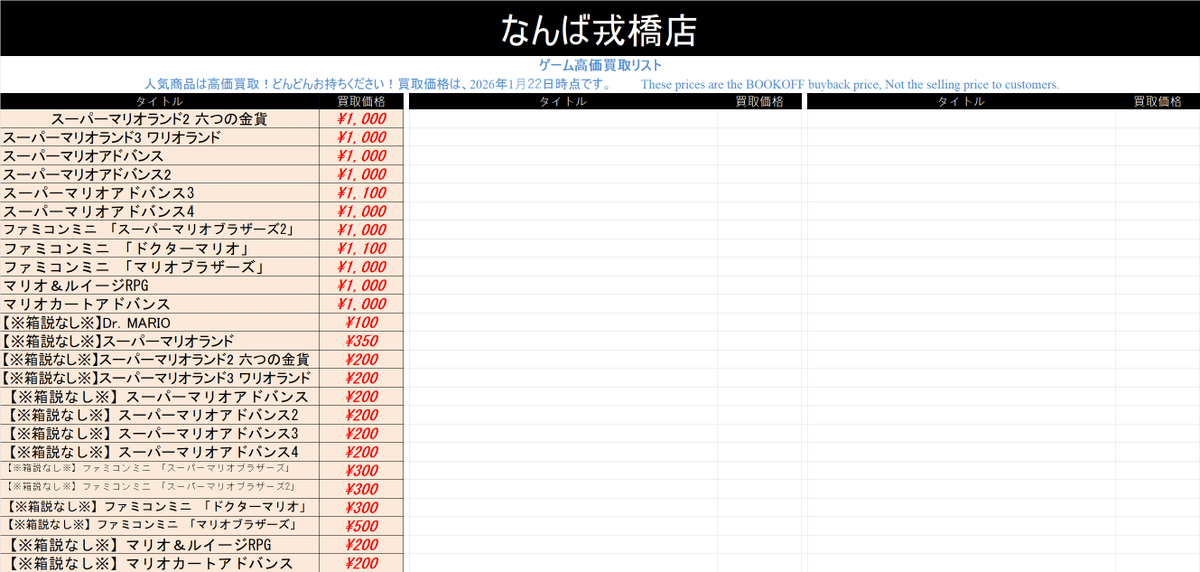Select the 【※箱説なし※】スーパーマリオアドバンス3 title
This screenshot has width=1200, height=572.
(x=160, y=433)
